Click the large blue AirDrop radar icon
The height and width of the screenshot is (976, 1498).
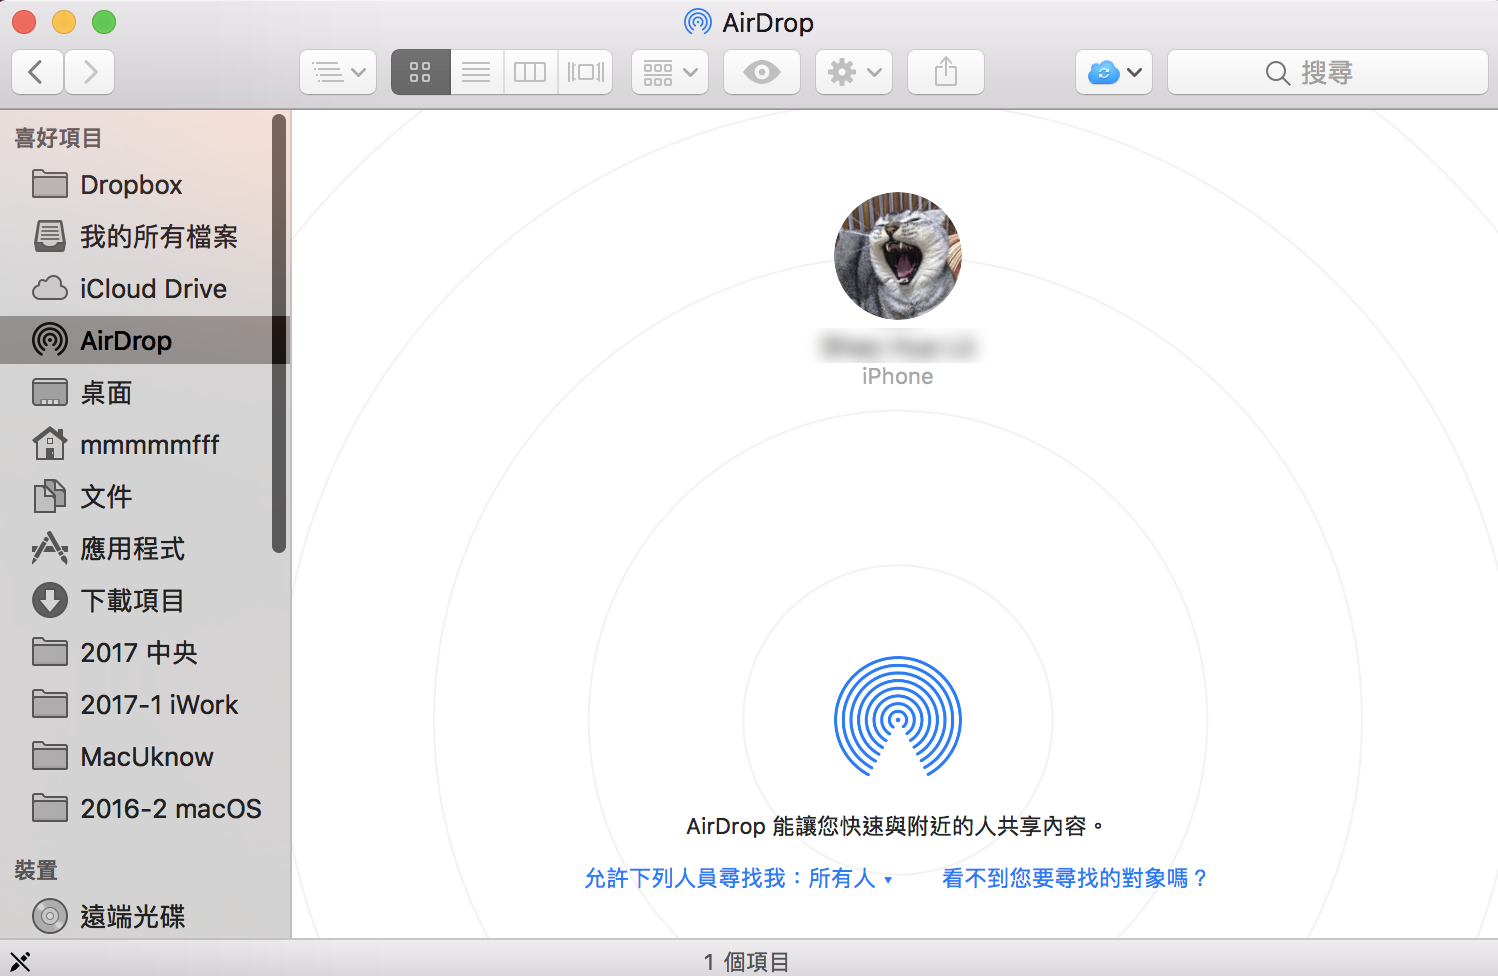pos(897,717)
